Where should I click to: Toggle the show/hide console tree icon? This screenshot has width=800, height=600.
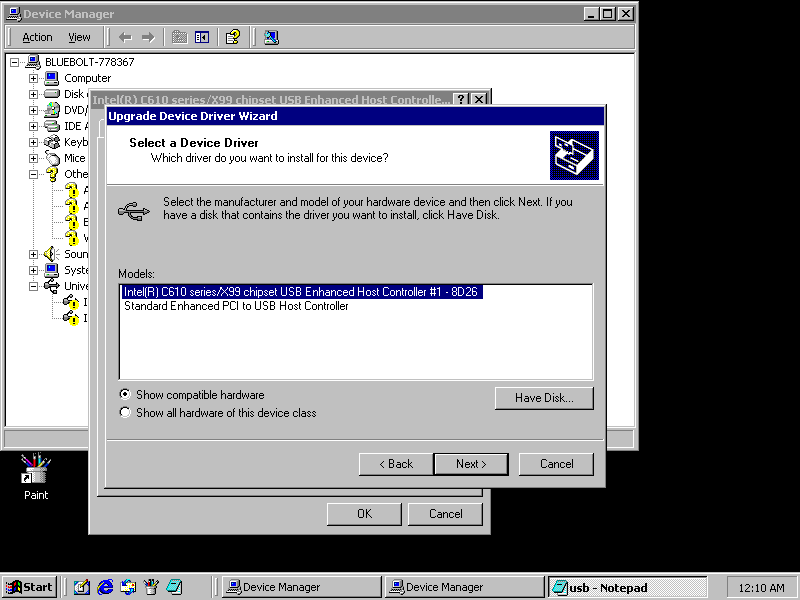[x=202, y=37]
